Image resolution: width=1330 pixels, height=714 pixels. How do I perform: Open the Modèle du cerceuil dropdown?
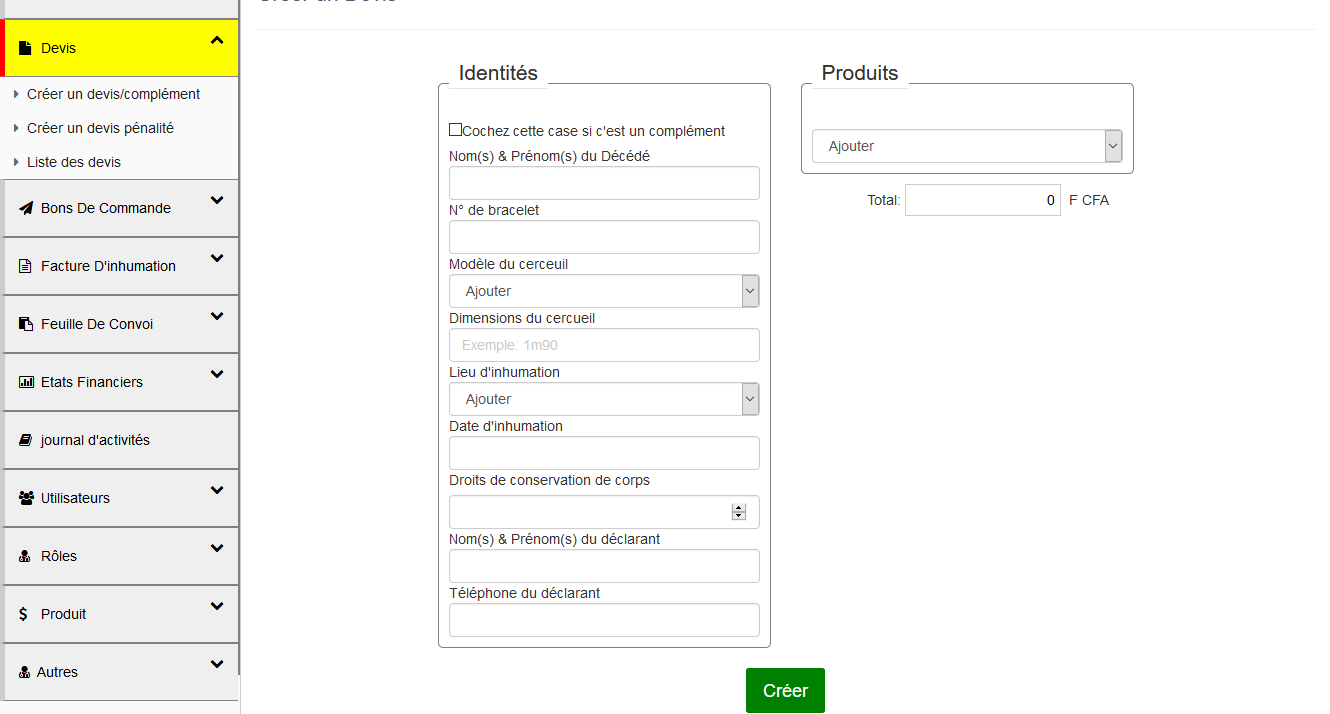(x=604, y=291)
